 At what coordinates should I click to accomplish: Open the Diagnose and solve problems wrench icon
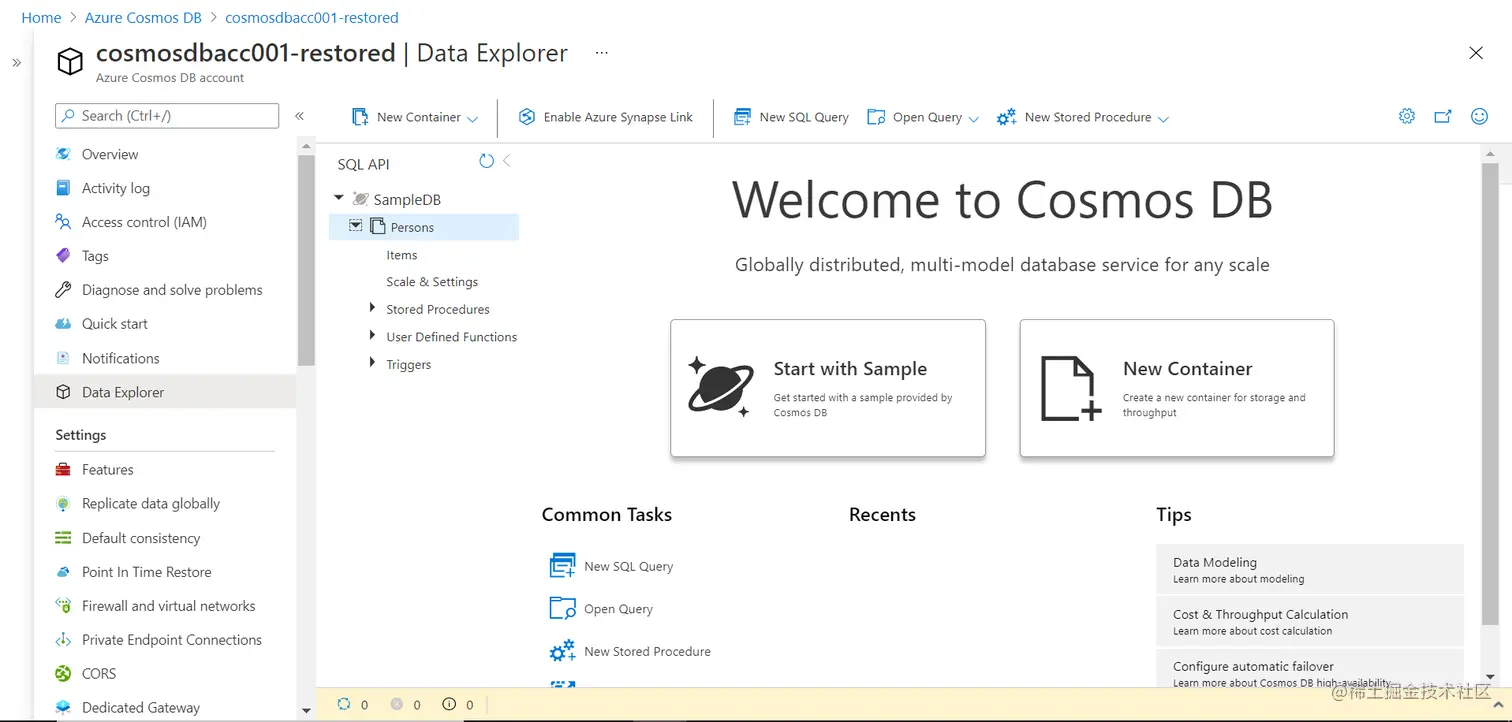tap(63, 290)
